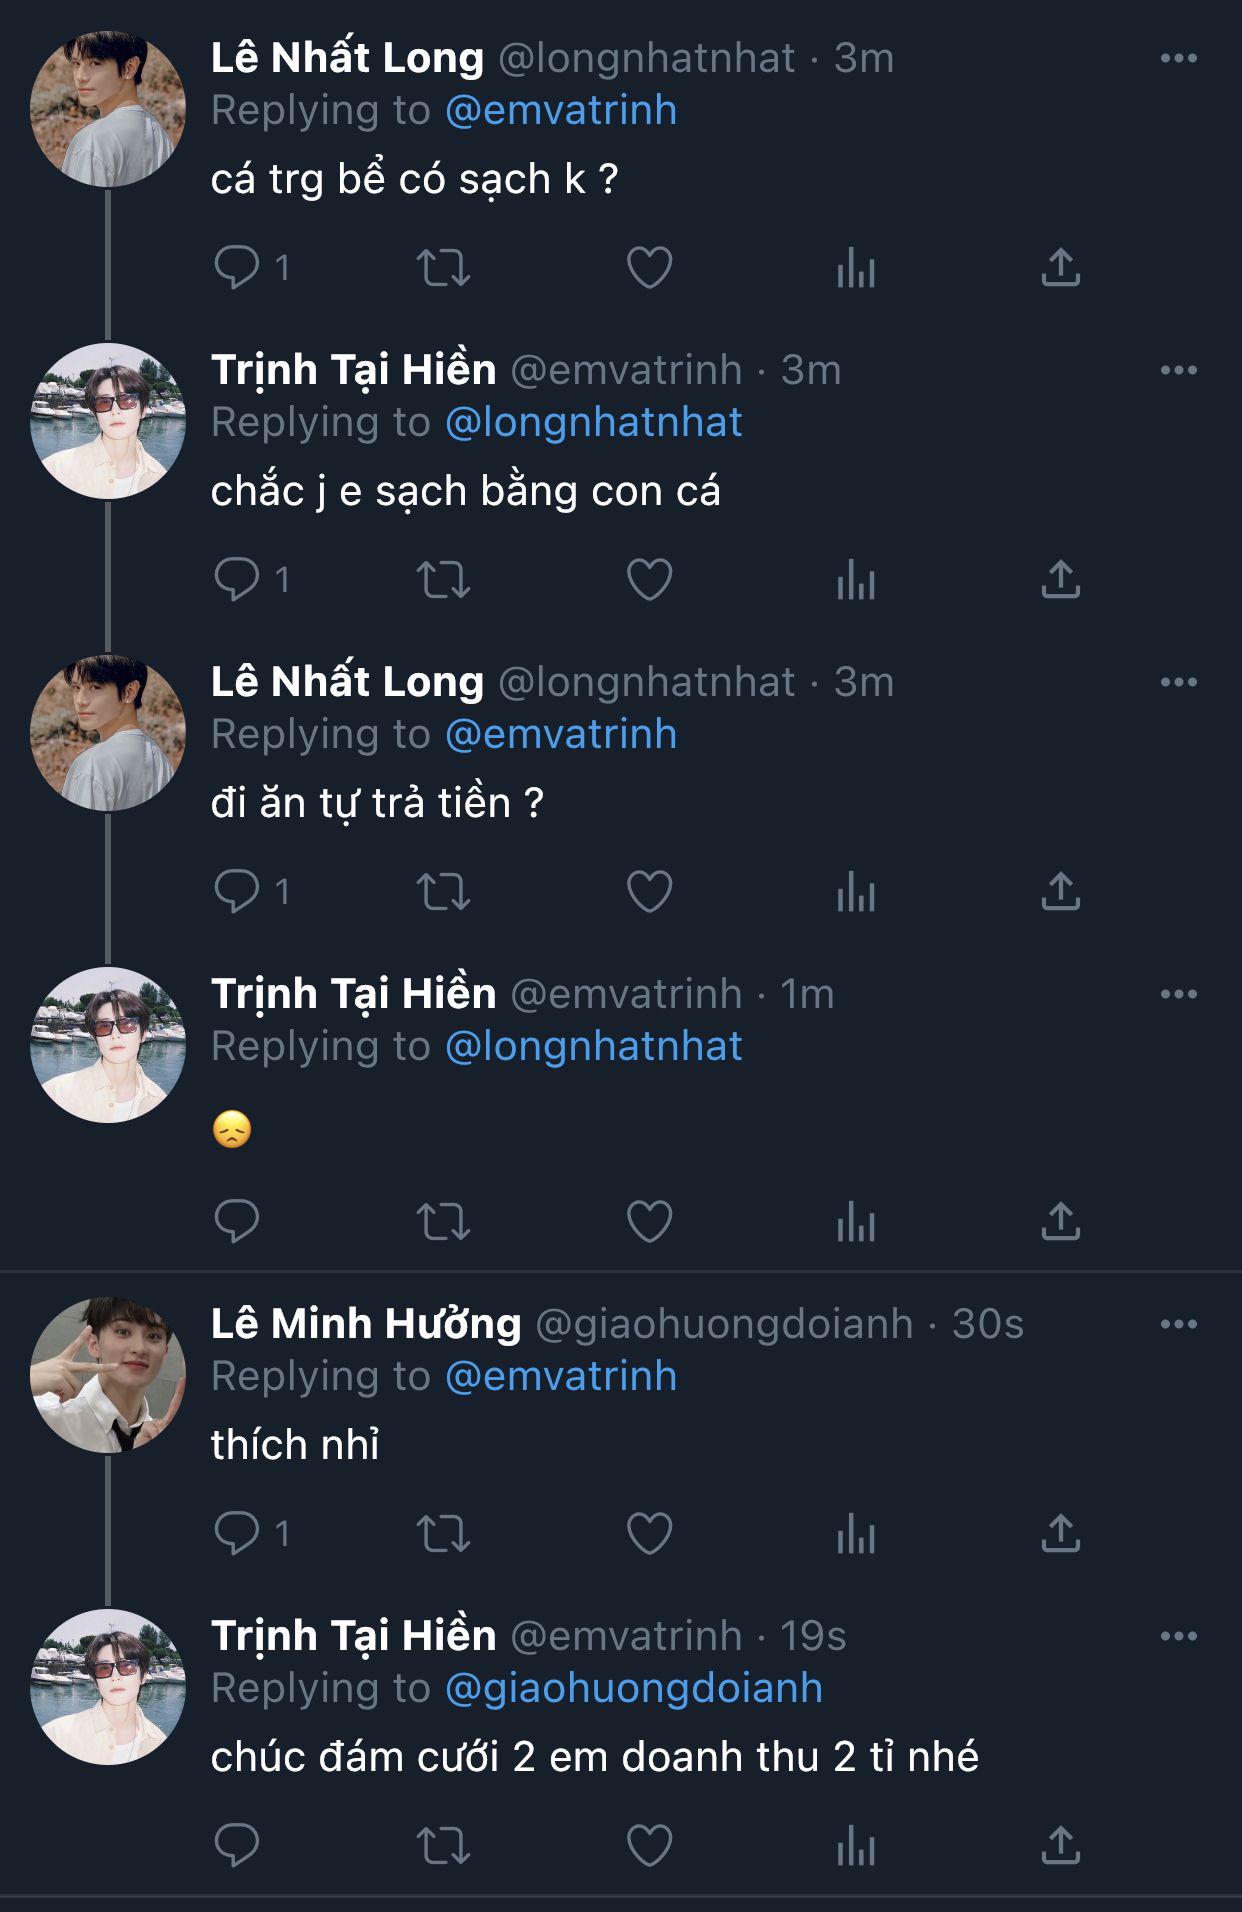Screen dimensions: 1242x1912
Task: View analytics for "chắc j e sạch bằng con cá"
Action: click(856, 580)
